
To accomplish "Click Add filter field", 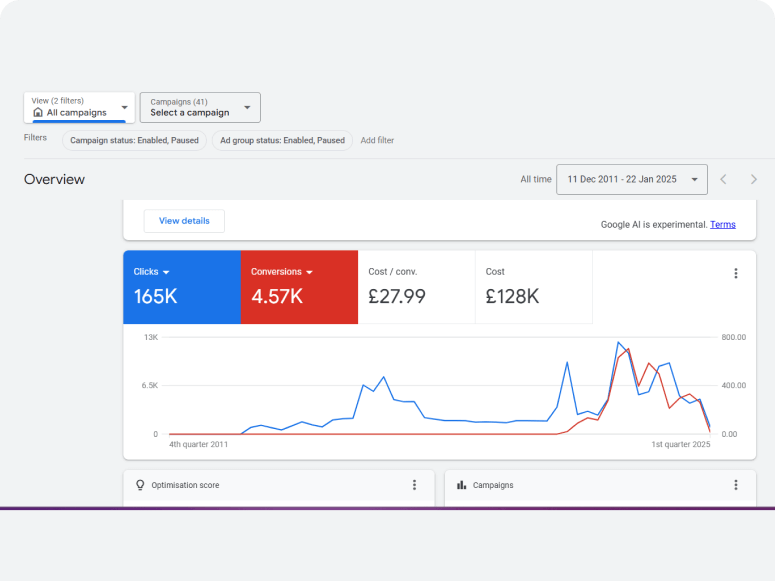I will tap(377, 141).
